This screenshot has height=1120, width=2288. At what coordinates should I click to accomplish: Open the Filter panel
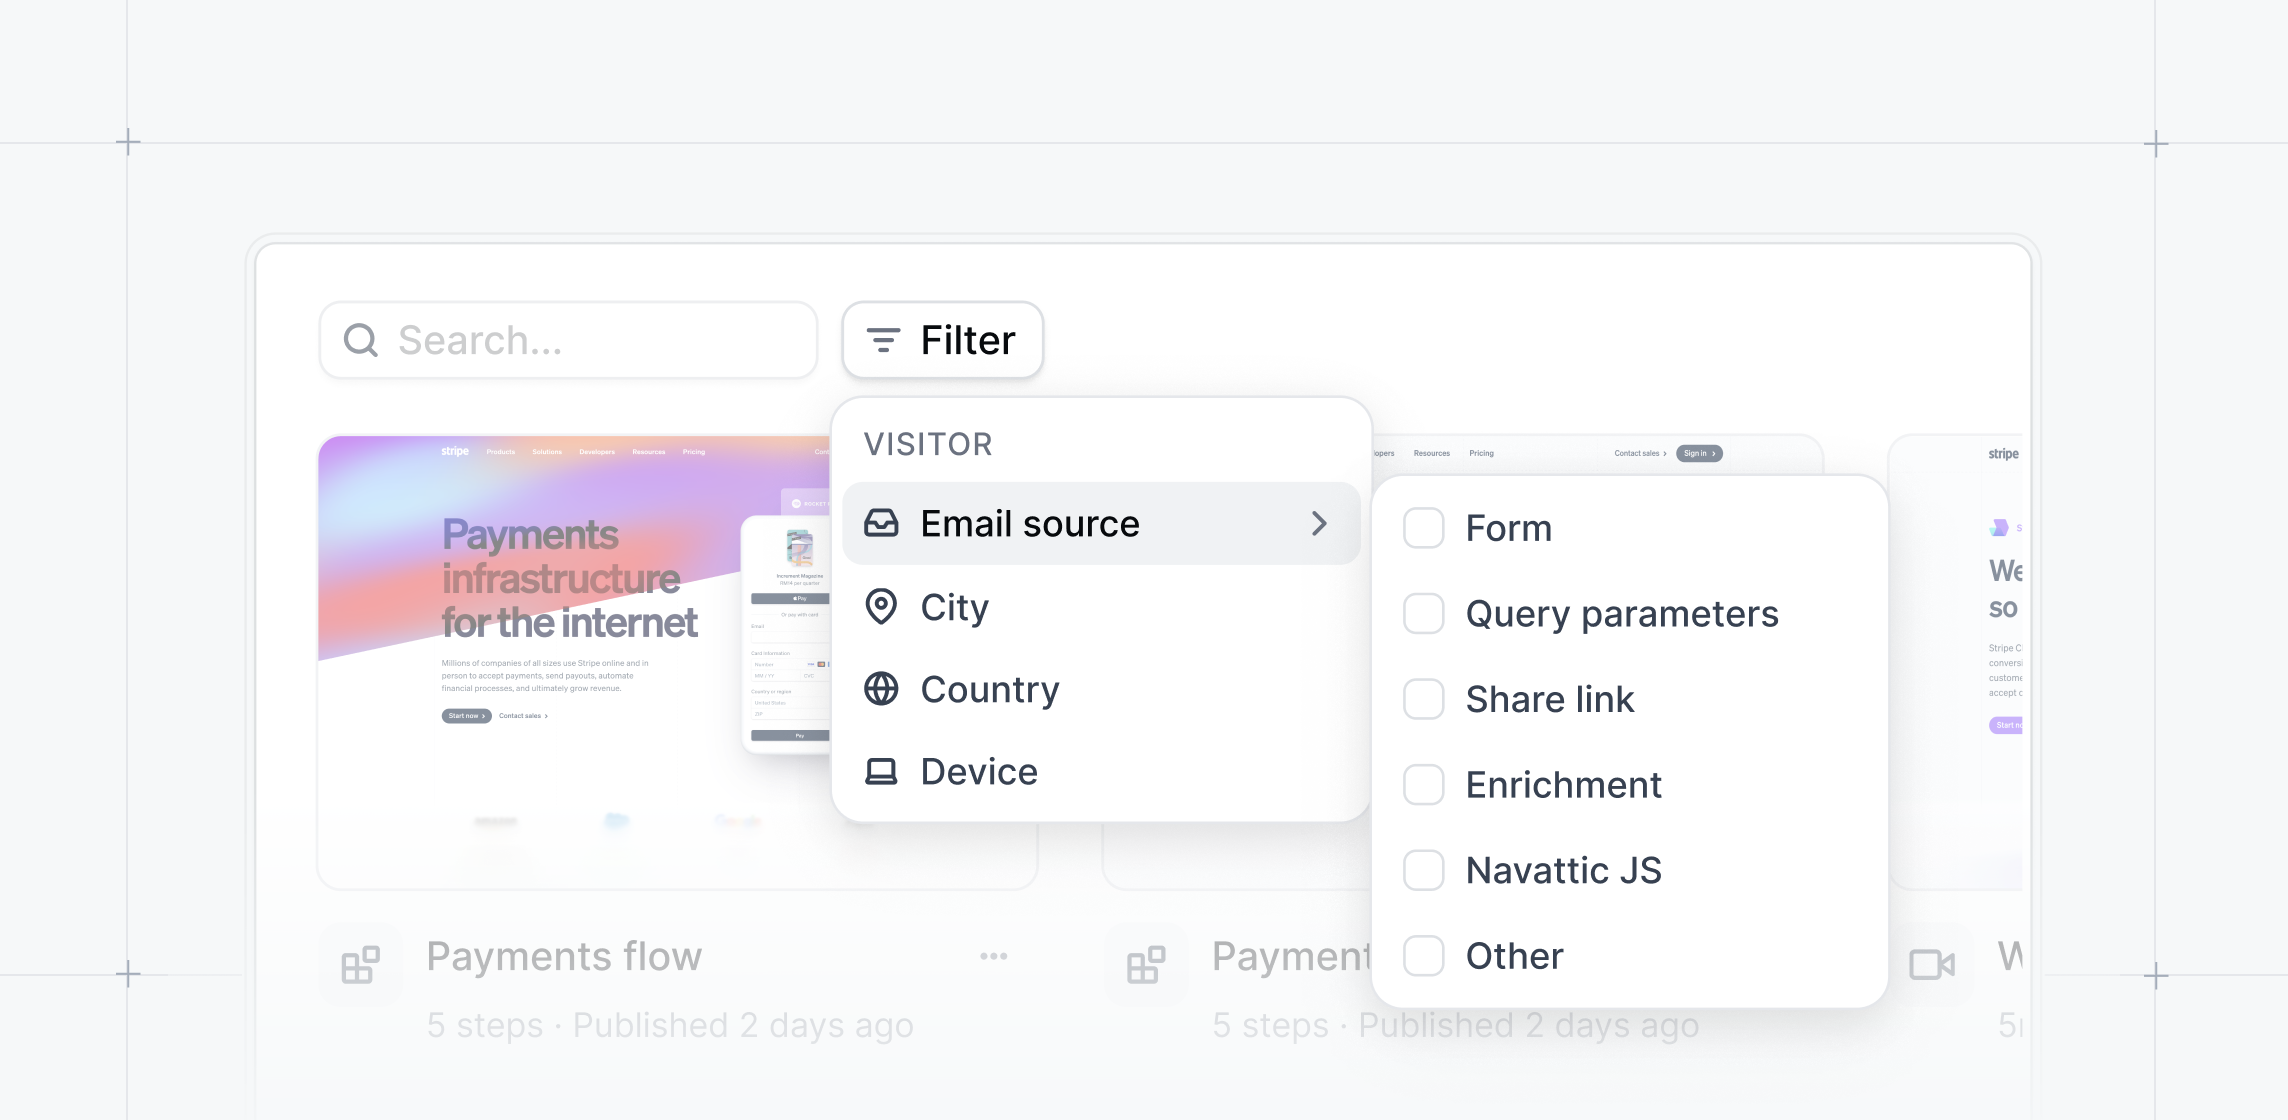coord(941,340)
